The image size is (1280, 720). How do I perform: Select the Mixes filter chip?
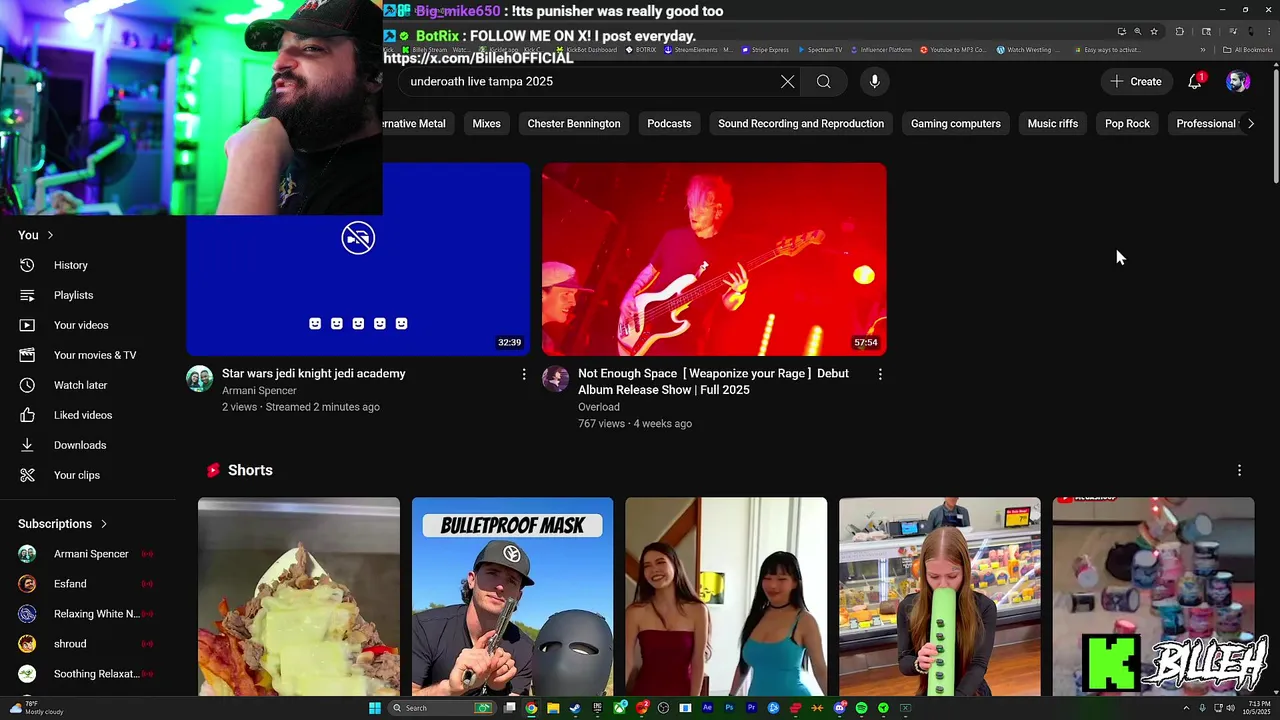click(487, 124)
